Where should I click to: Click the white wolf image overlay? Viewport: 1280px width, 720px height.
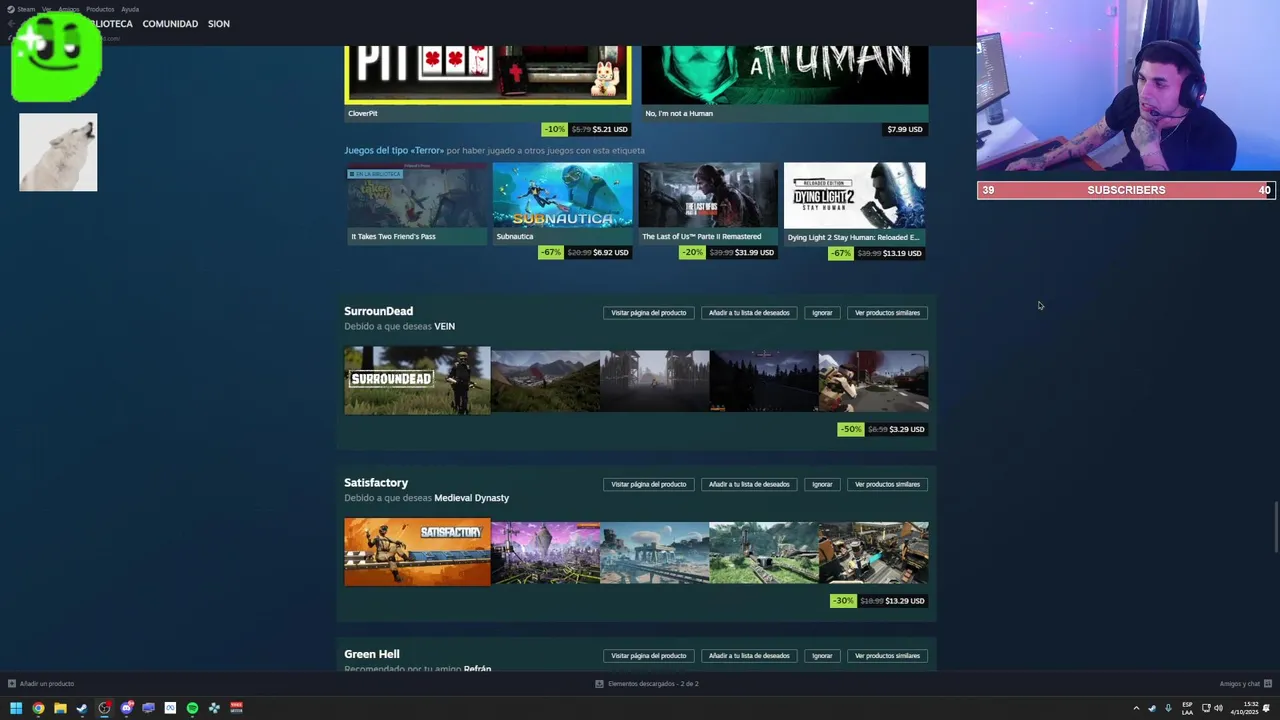coord(58,152)
